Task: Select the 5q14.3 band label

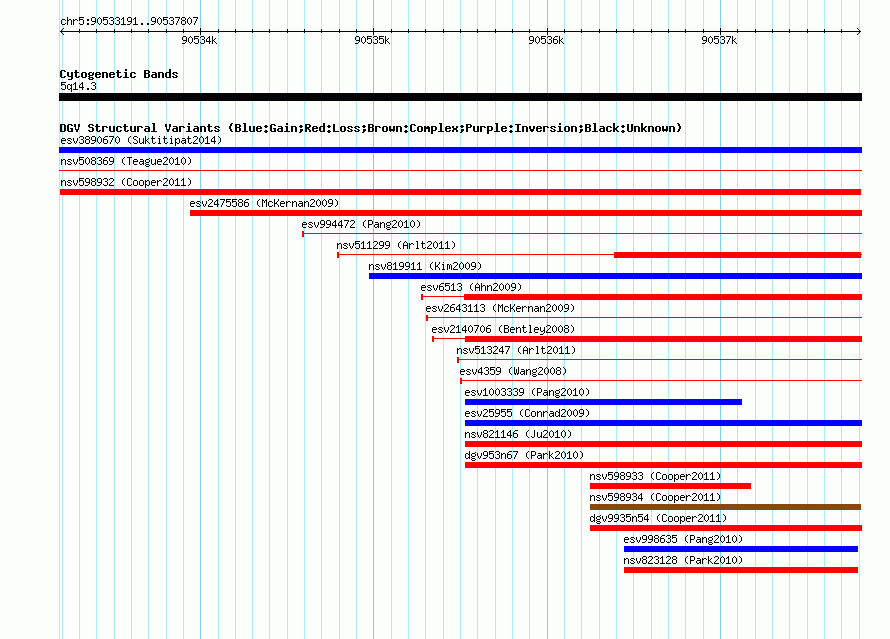Action: pos(78,86)
